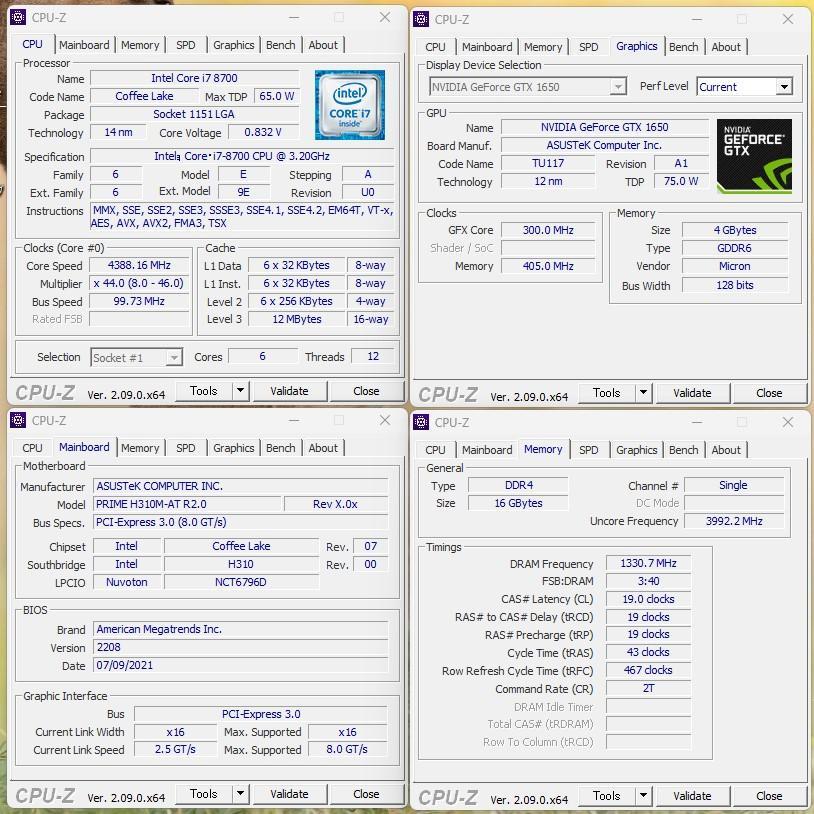Click GPU code name TU117 field
This screenshot has height=814, width=814.
[x=548, y=164]
